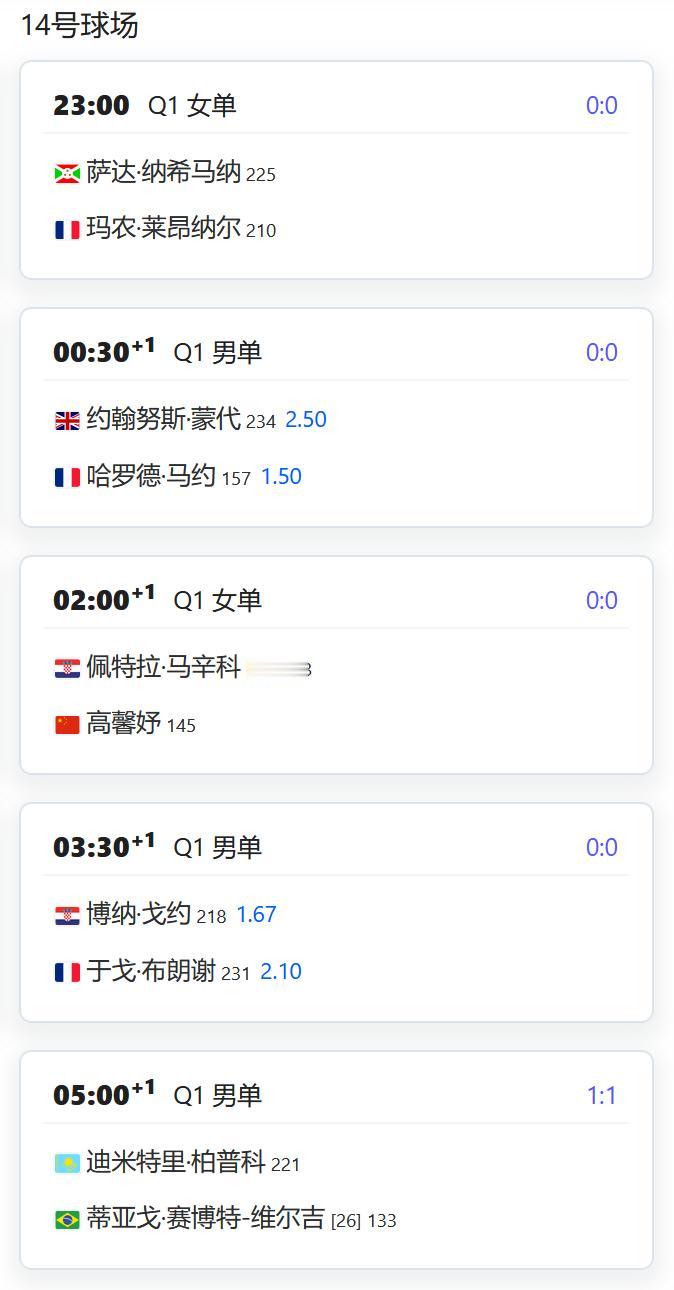Select odds 1.50 for 哈罗德·马约

pos(281,477)
